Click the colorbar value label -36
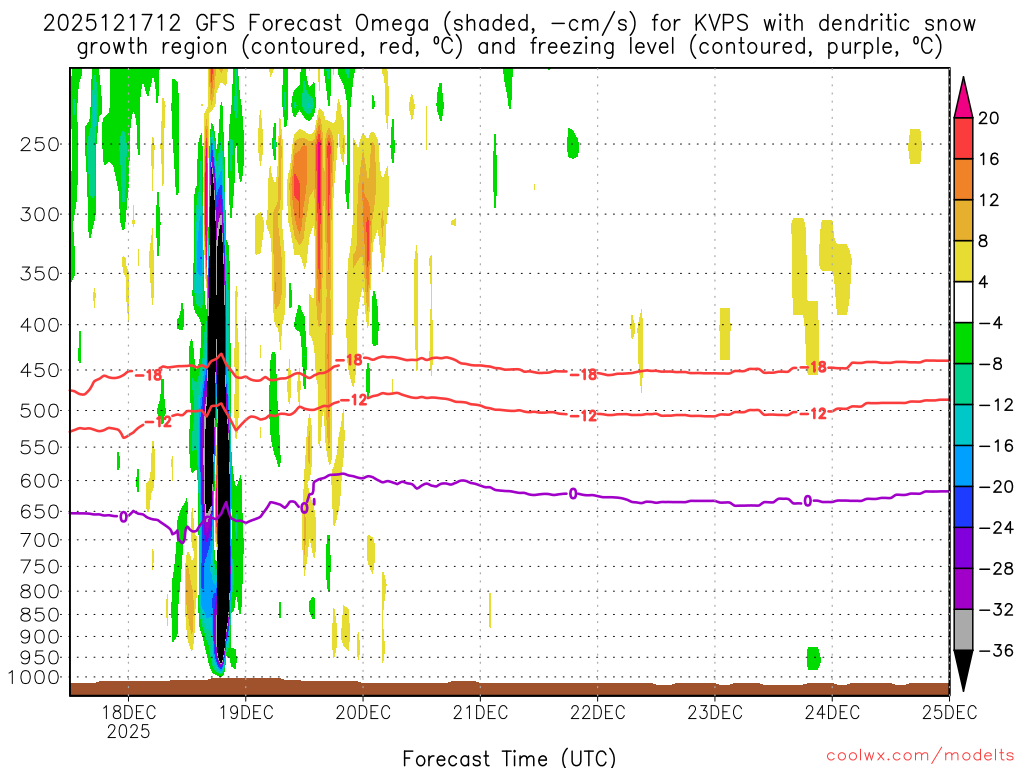 tap(996, 650)
